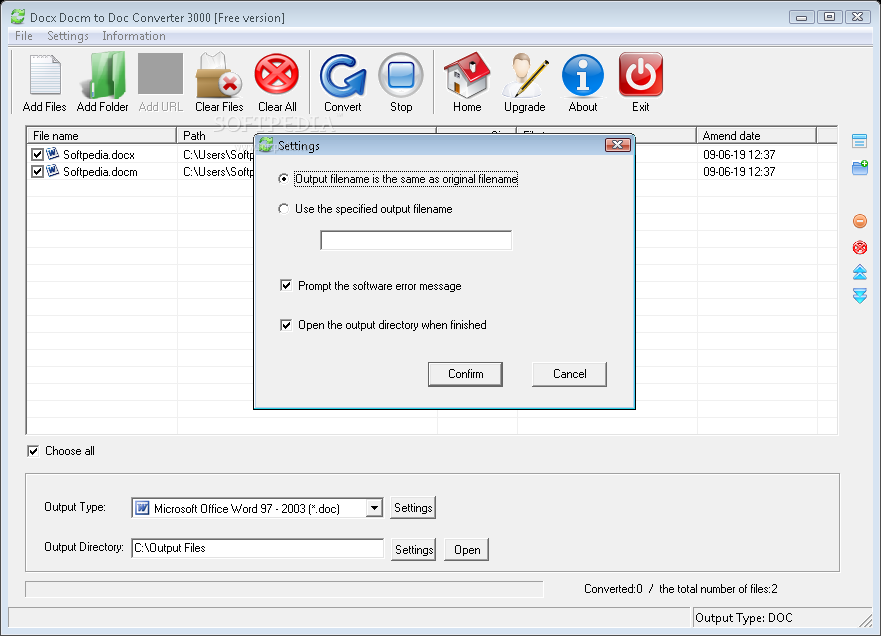Viewport: 881px width, 636px height.
Task: Click the Amend date column header
Action: [756, 135]
